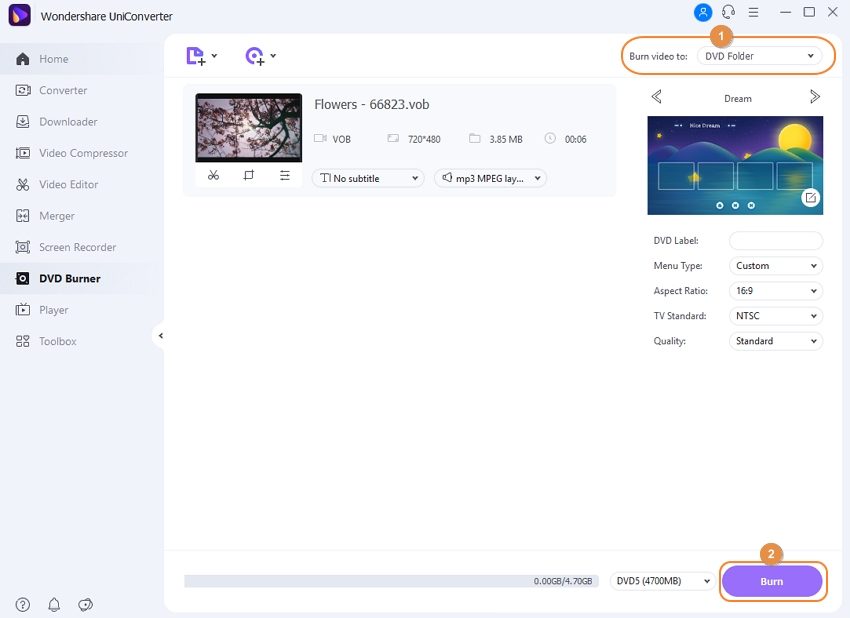Click the Downloader sidebar icon

pyautogui.click(x=23, y=121)
